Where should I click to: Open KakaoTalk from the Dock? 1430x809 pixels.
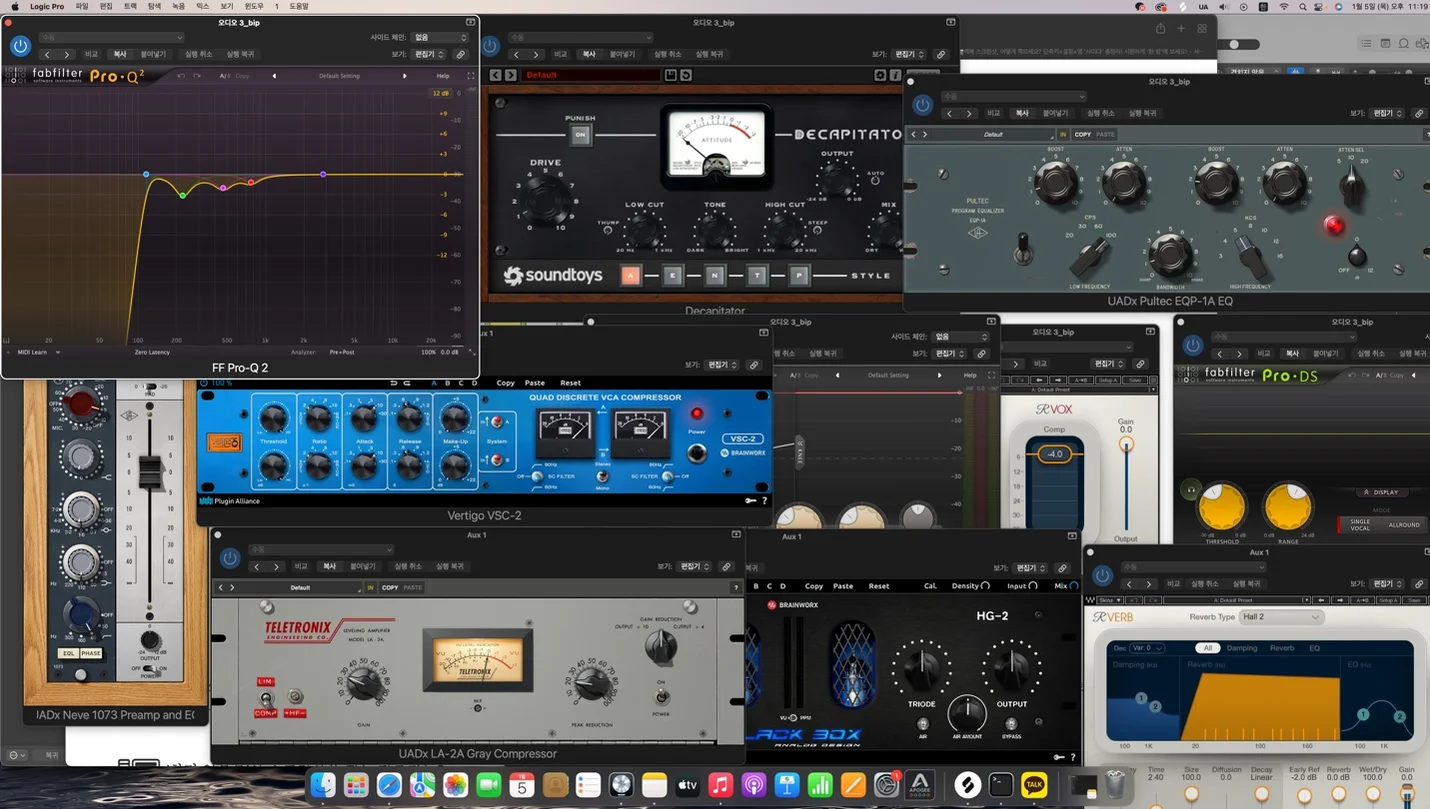coord(1034,785)
